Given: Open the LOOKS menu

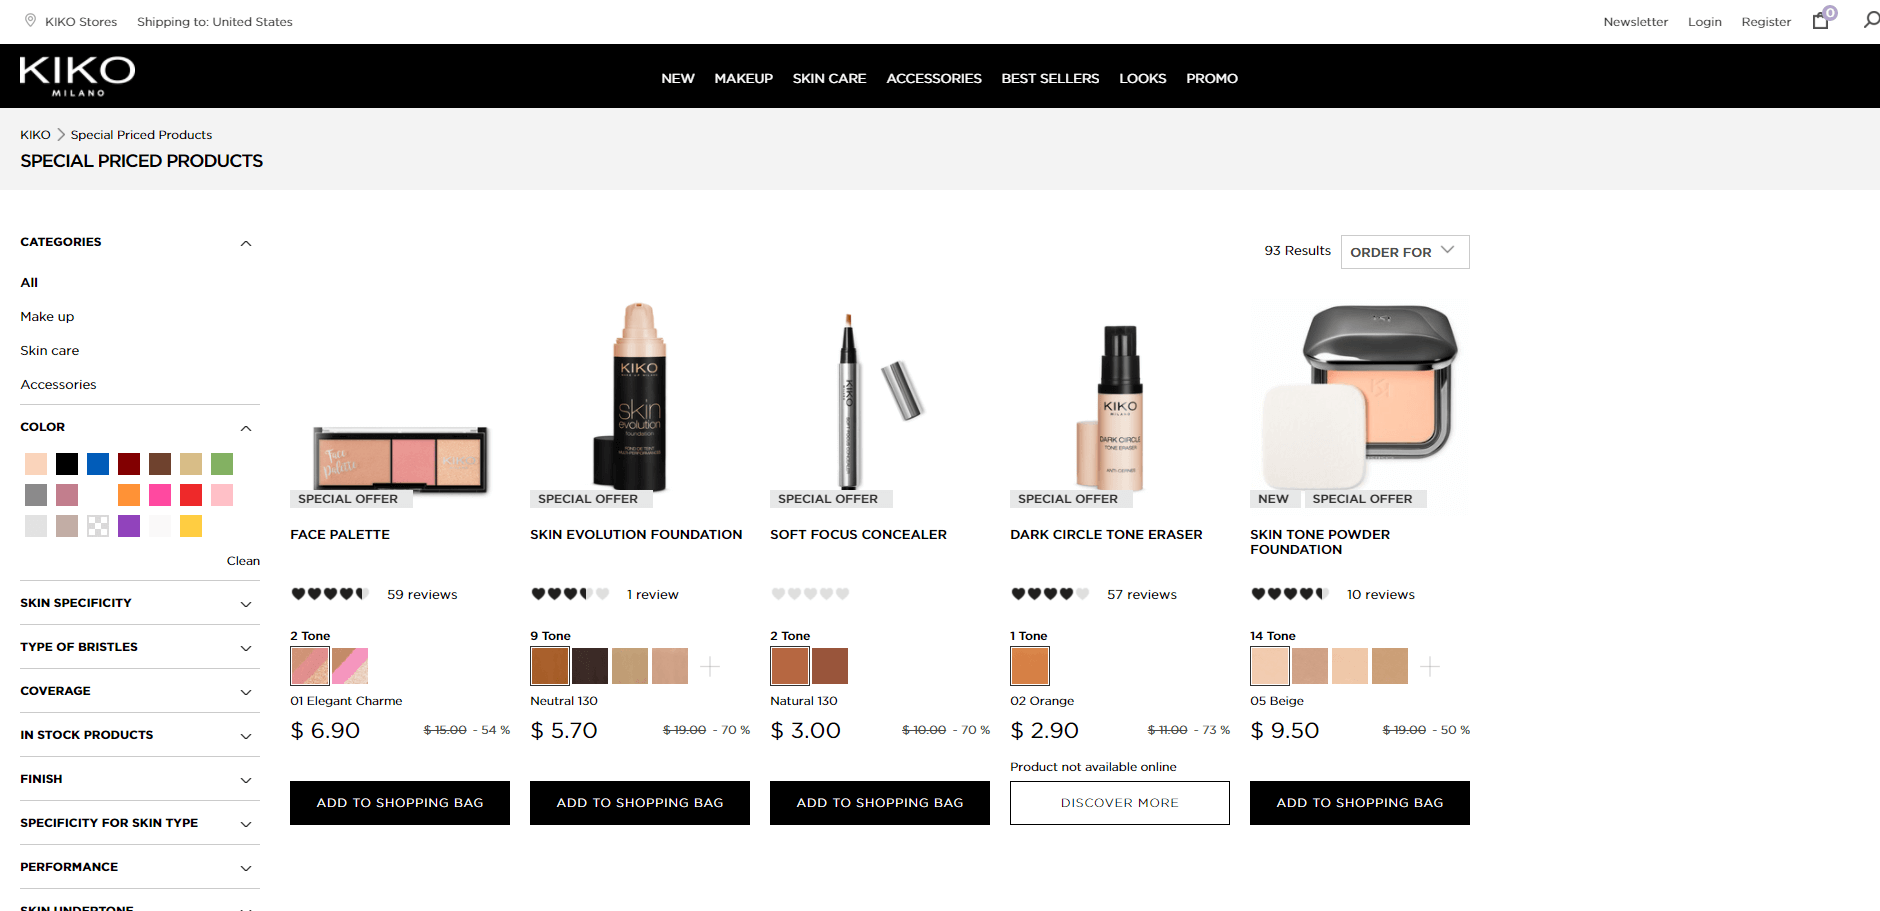Looking at the screenshot, I should click(x=1143, y=78).
